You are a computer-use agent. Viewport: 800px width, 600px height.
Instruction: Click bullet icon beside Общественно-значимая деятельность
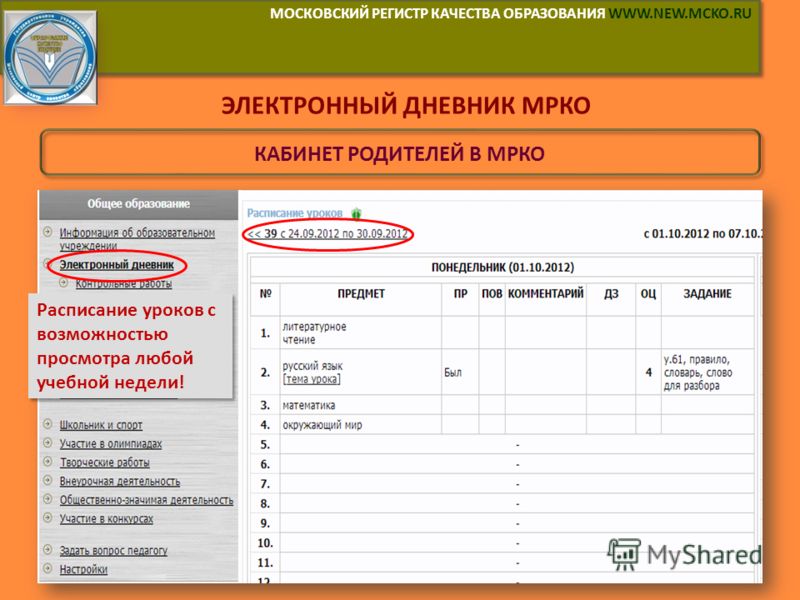click(x=47, y=499)
